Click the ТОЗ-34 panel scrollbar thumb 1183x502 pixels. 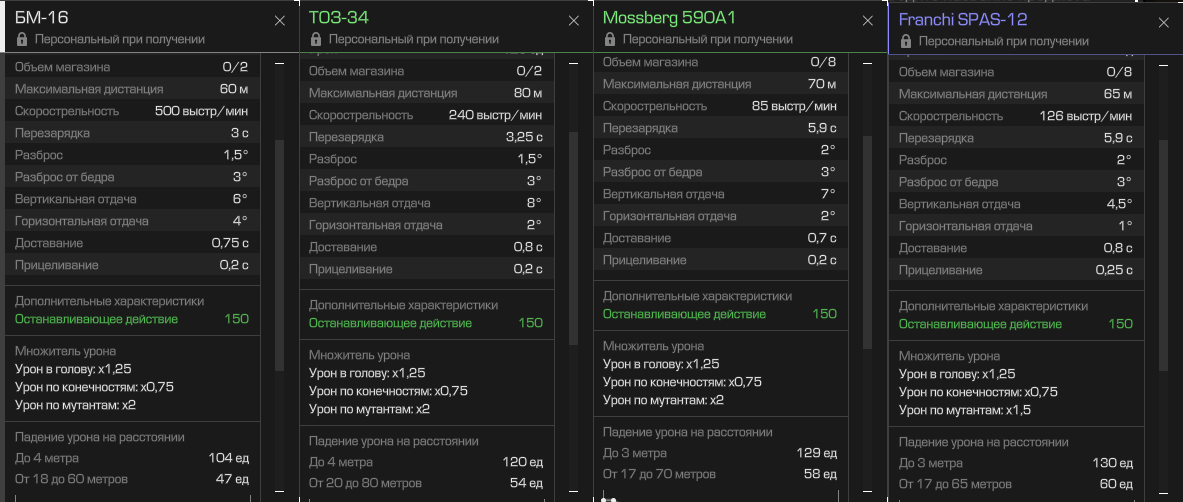point(573,239)
